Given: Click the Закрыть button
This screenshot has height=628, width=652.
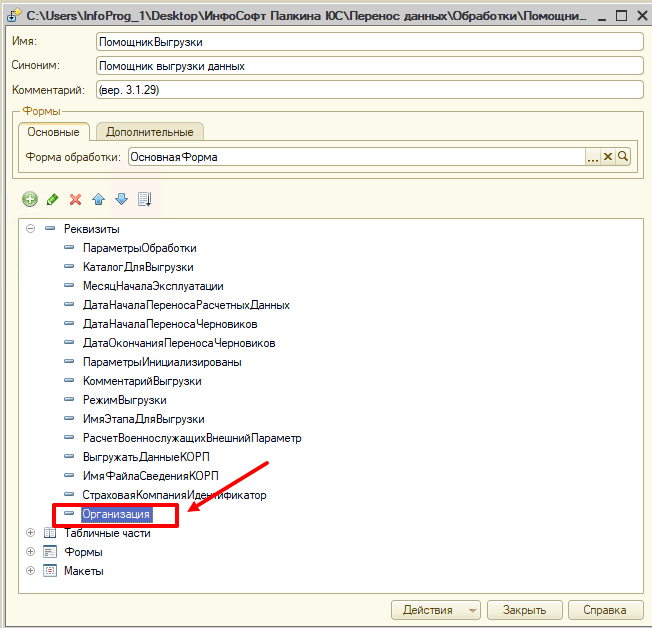Looking at the screenshot, I should (x=524, y=610).
